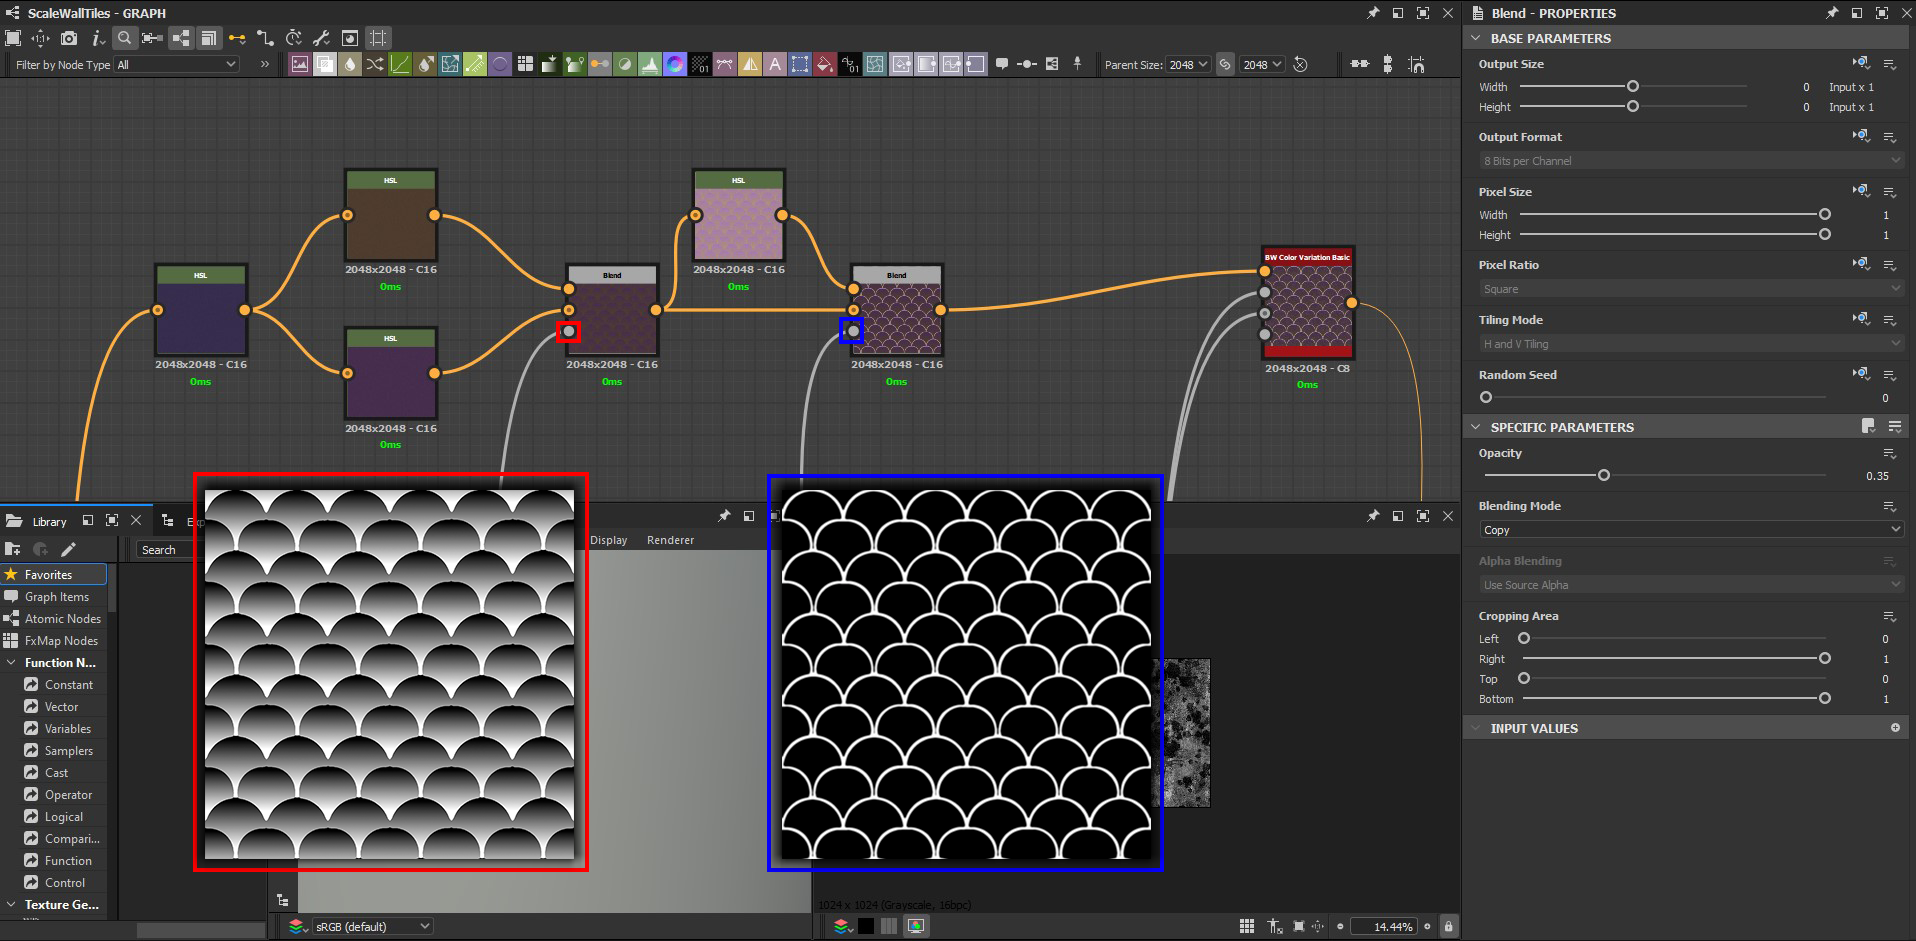
Task: Click the comment bubble icon in the toolbar
Action: [x=1003, y=63]
